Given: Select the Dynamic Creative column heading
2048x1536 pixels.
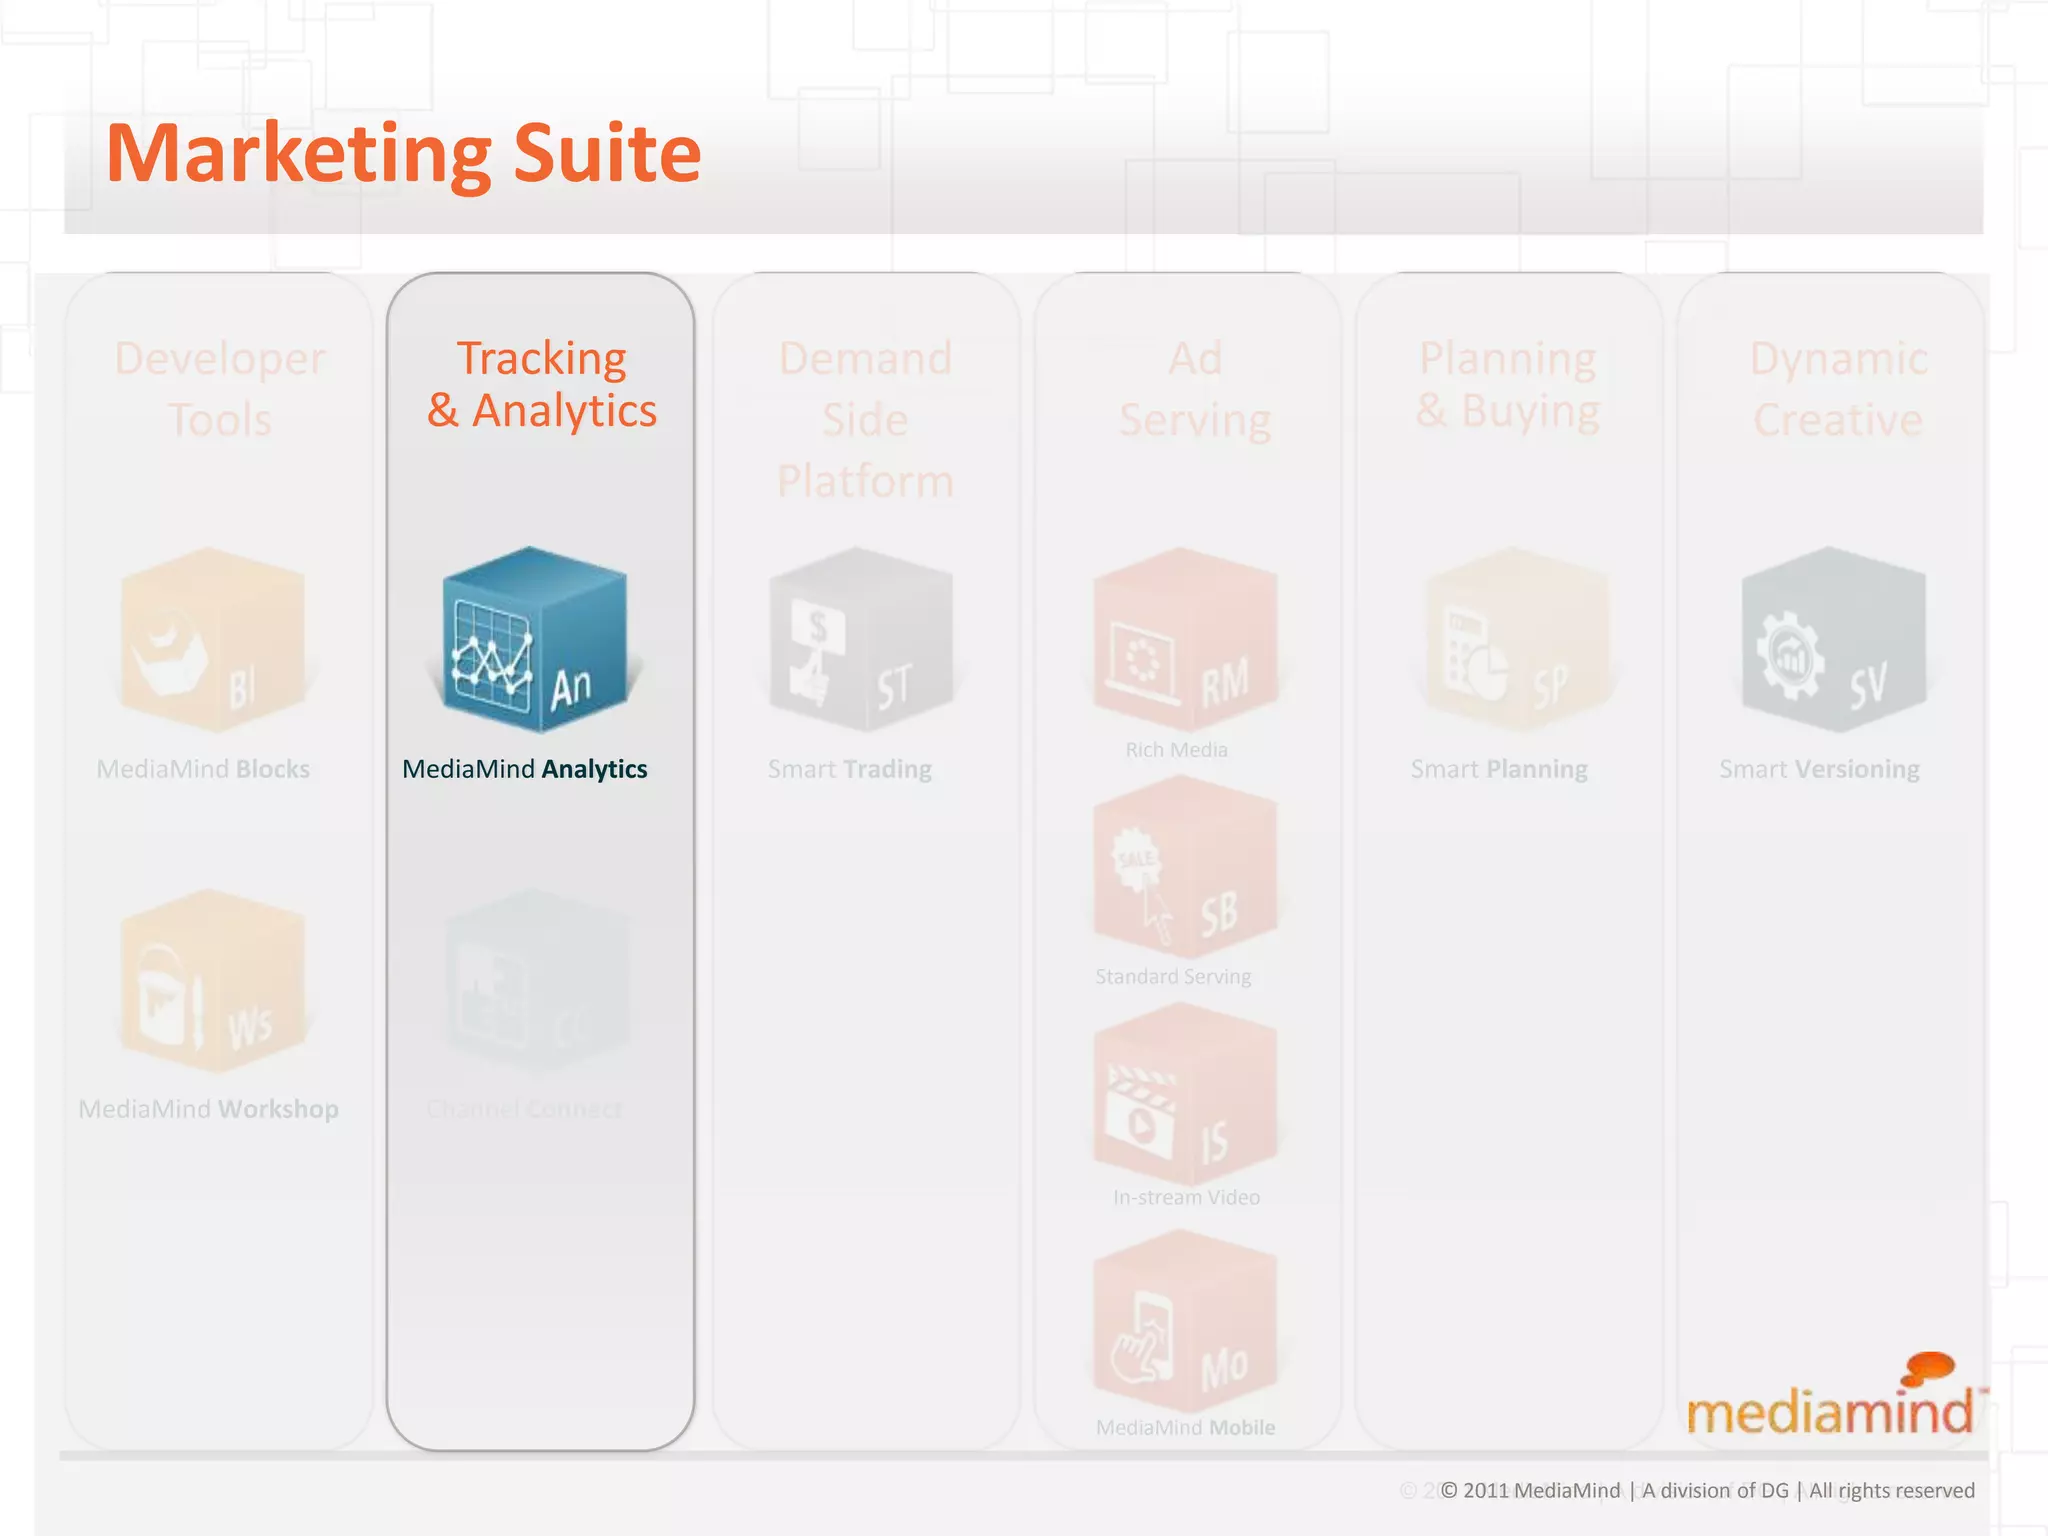Looking at the screenshot, I should 1838,388.
